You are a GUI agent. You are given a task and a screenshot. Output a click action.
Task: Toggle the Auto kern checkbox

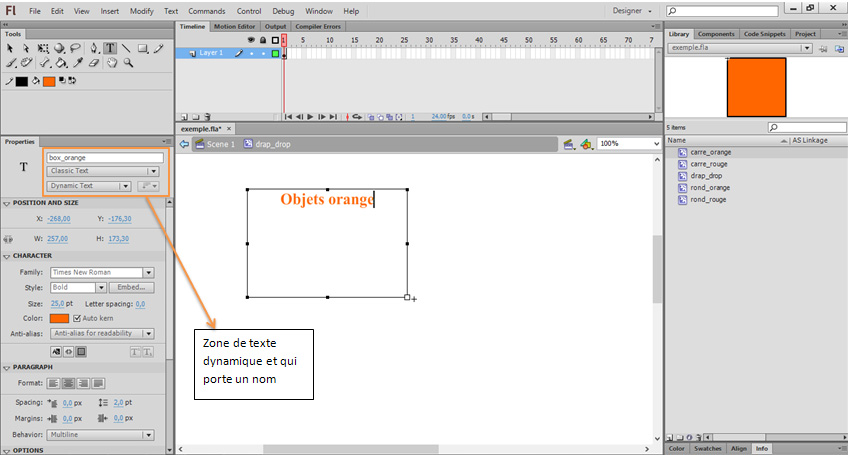pos(77,318)
